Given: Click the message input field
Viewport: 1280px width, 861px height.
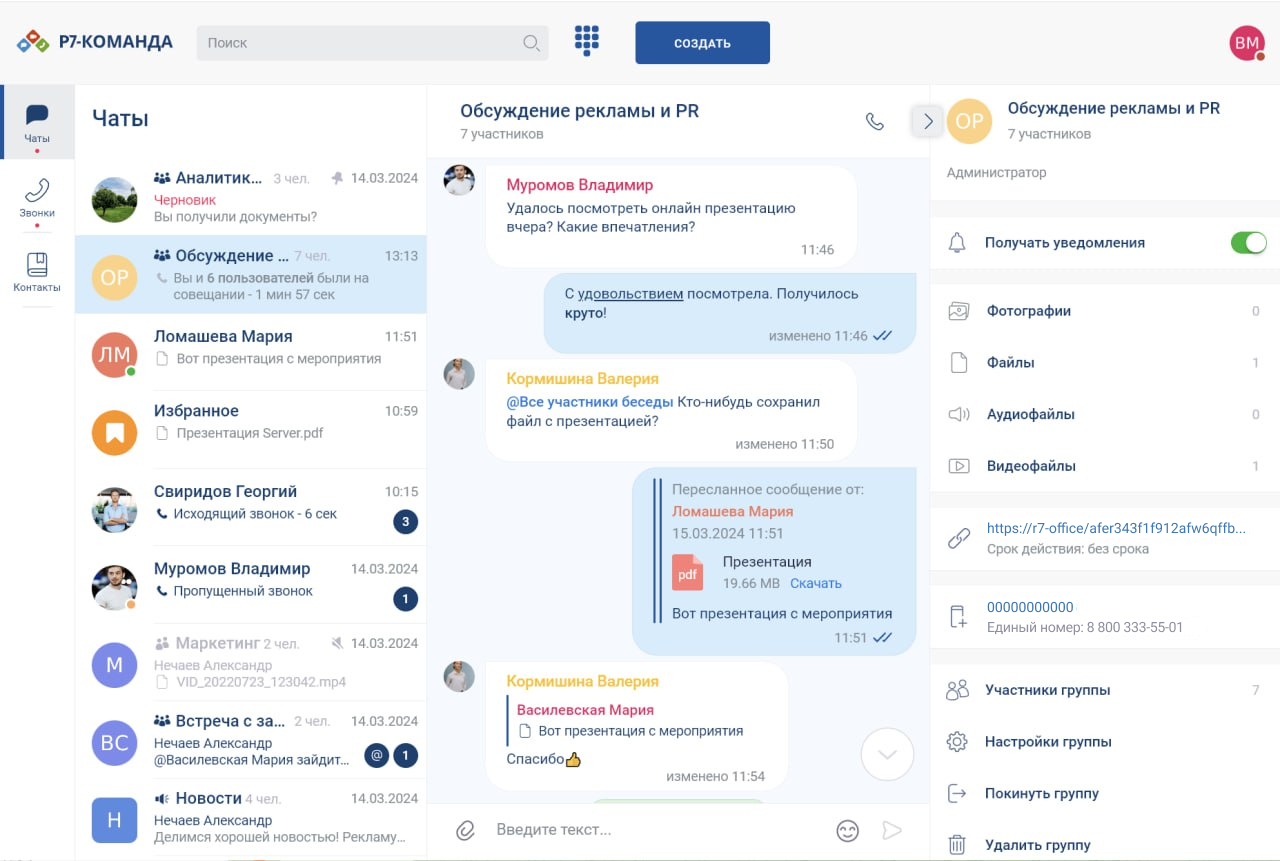Looking at the screenshot, I should pos(650,830).
